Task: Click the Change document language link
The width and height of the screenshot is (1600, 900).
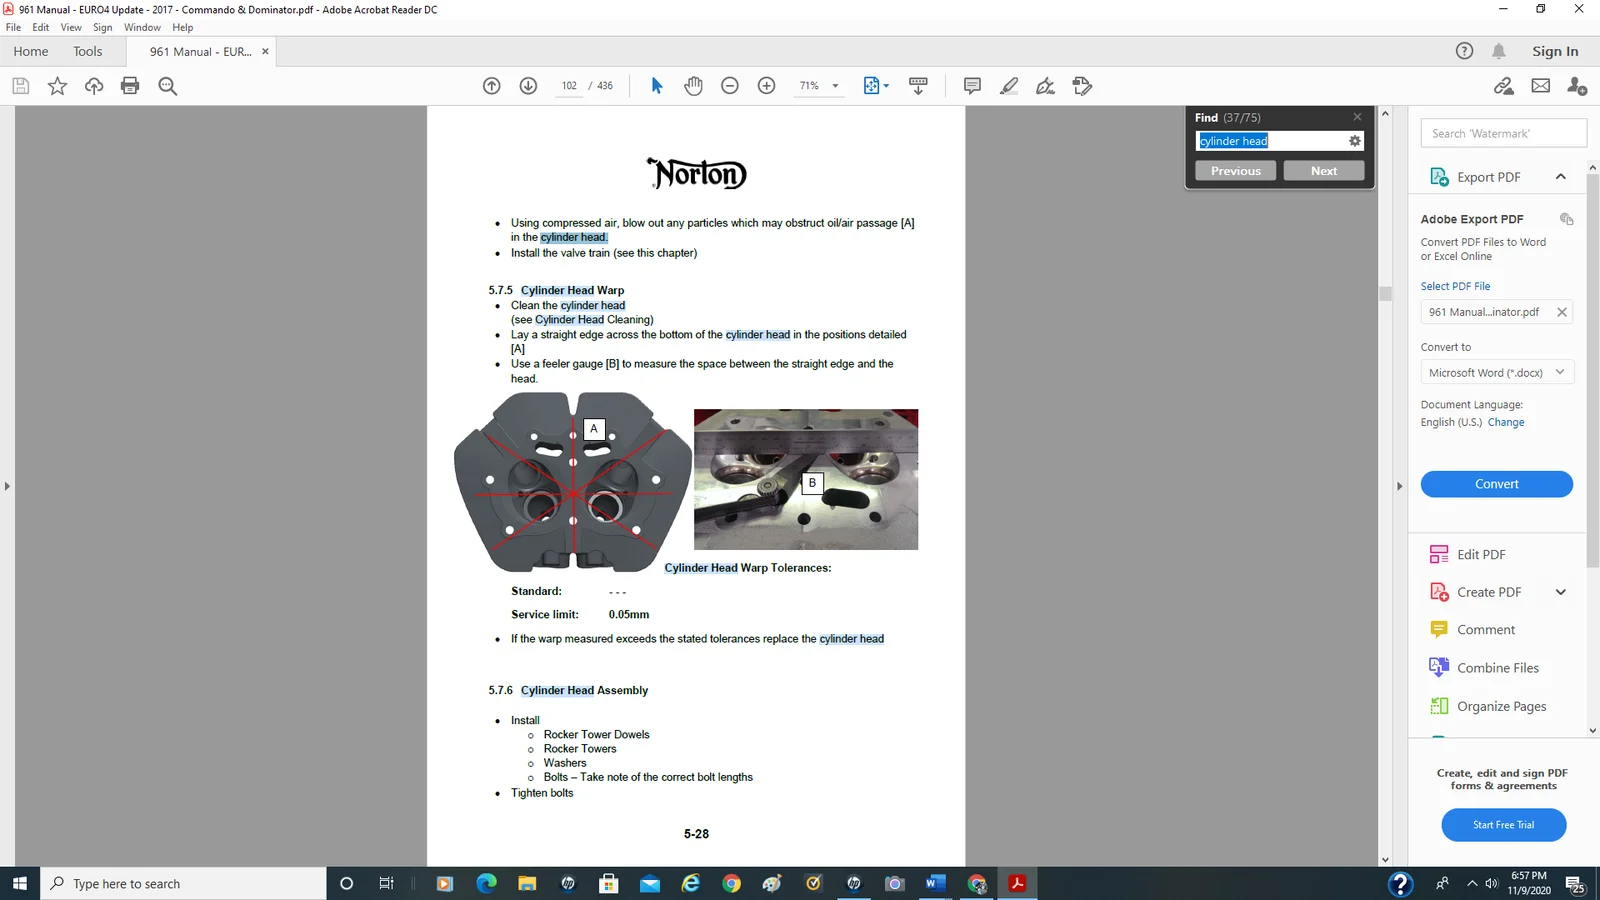Action: [x=1505, y=422]
